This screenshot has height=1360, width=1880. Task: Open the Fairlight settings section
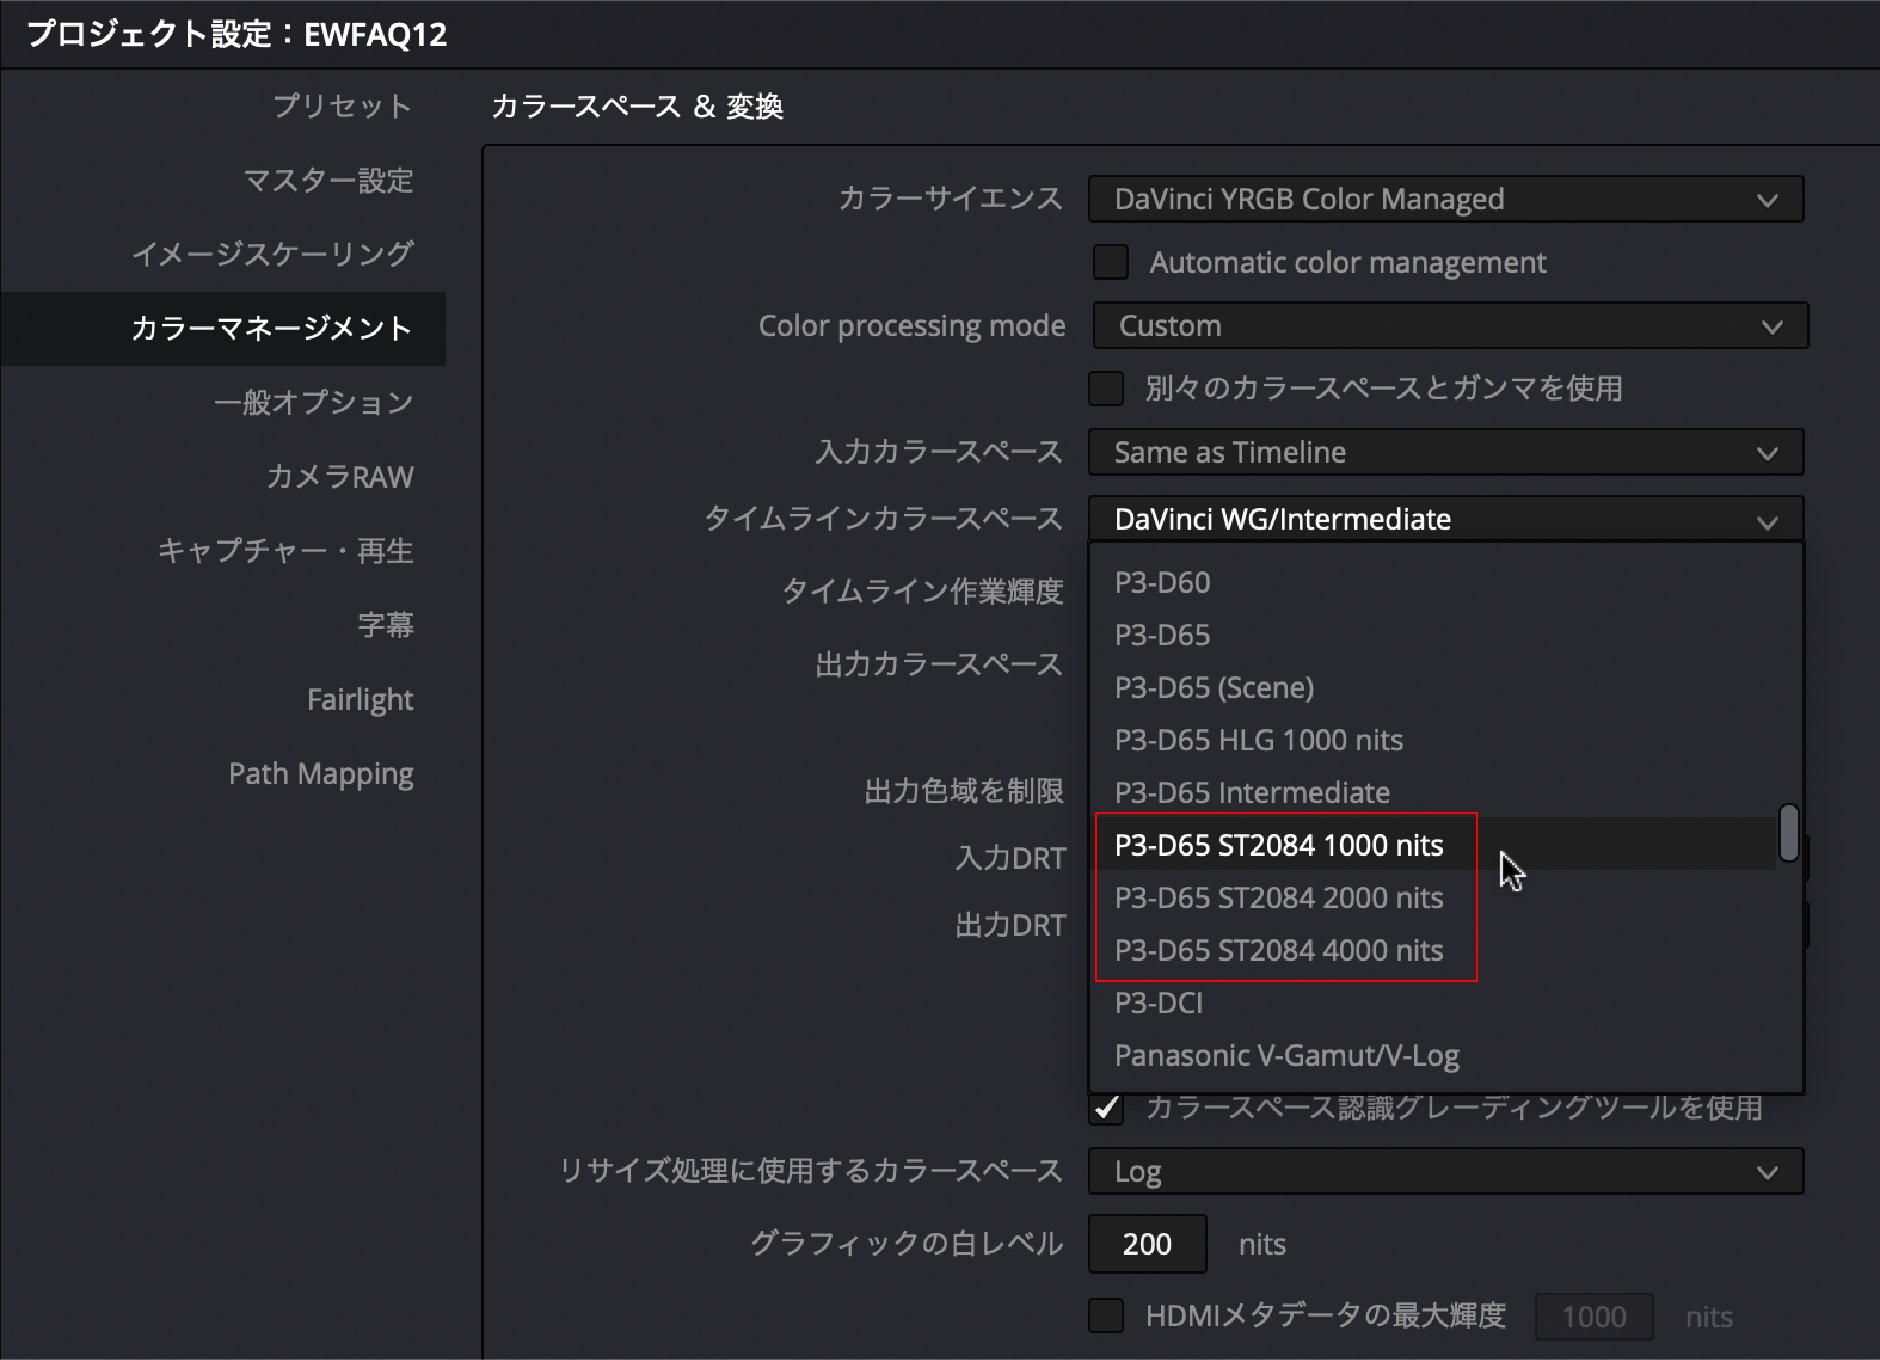360,699
